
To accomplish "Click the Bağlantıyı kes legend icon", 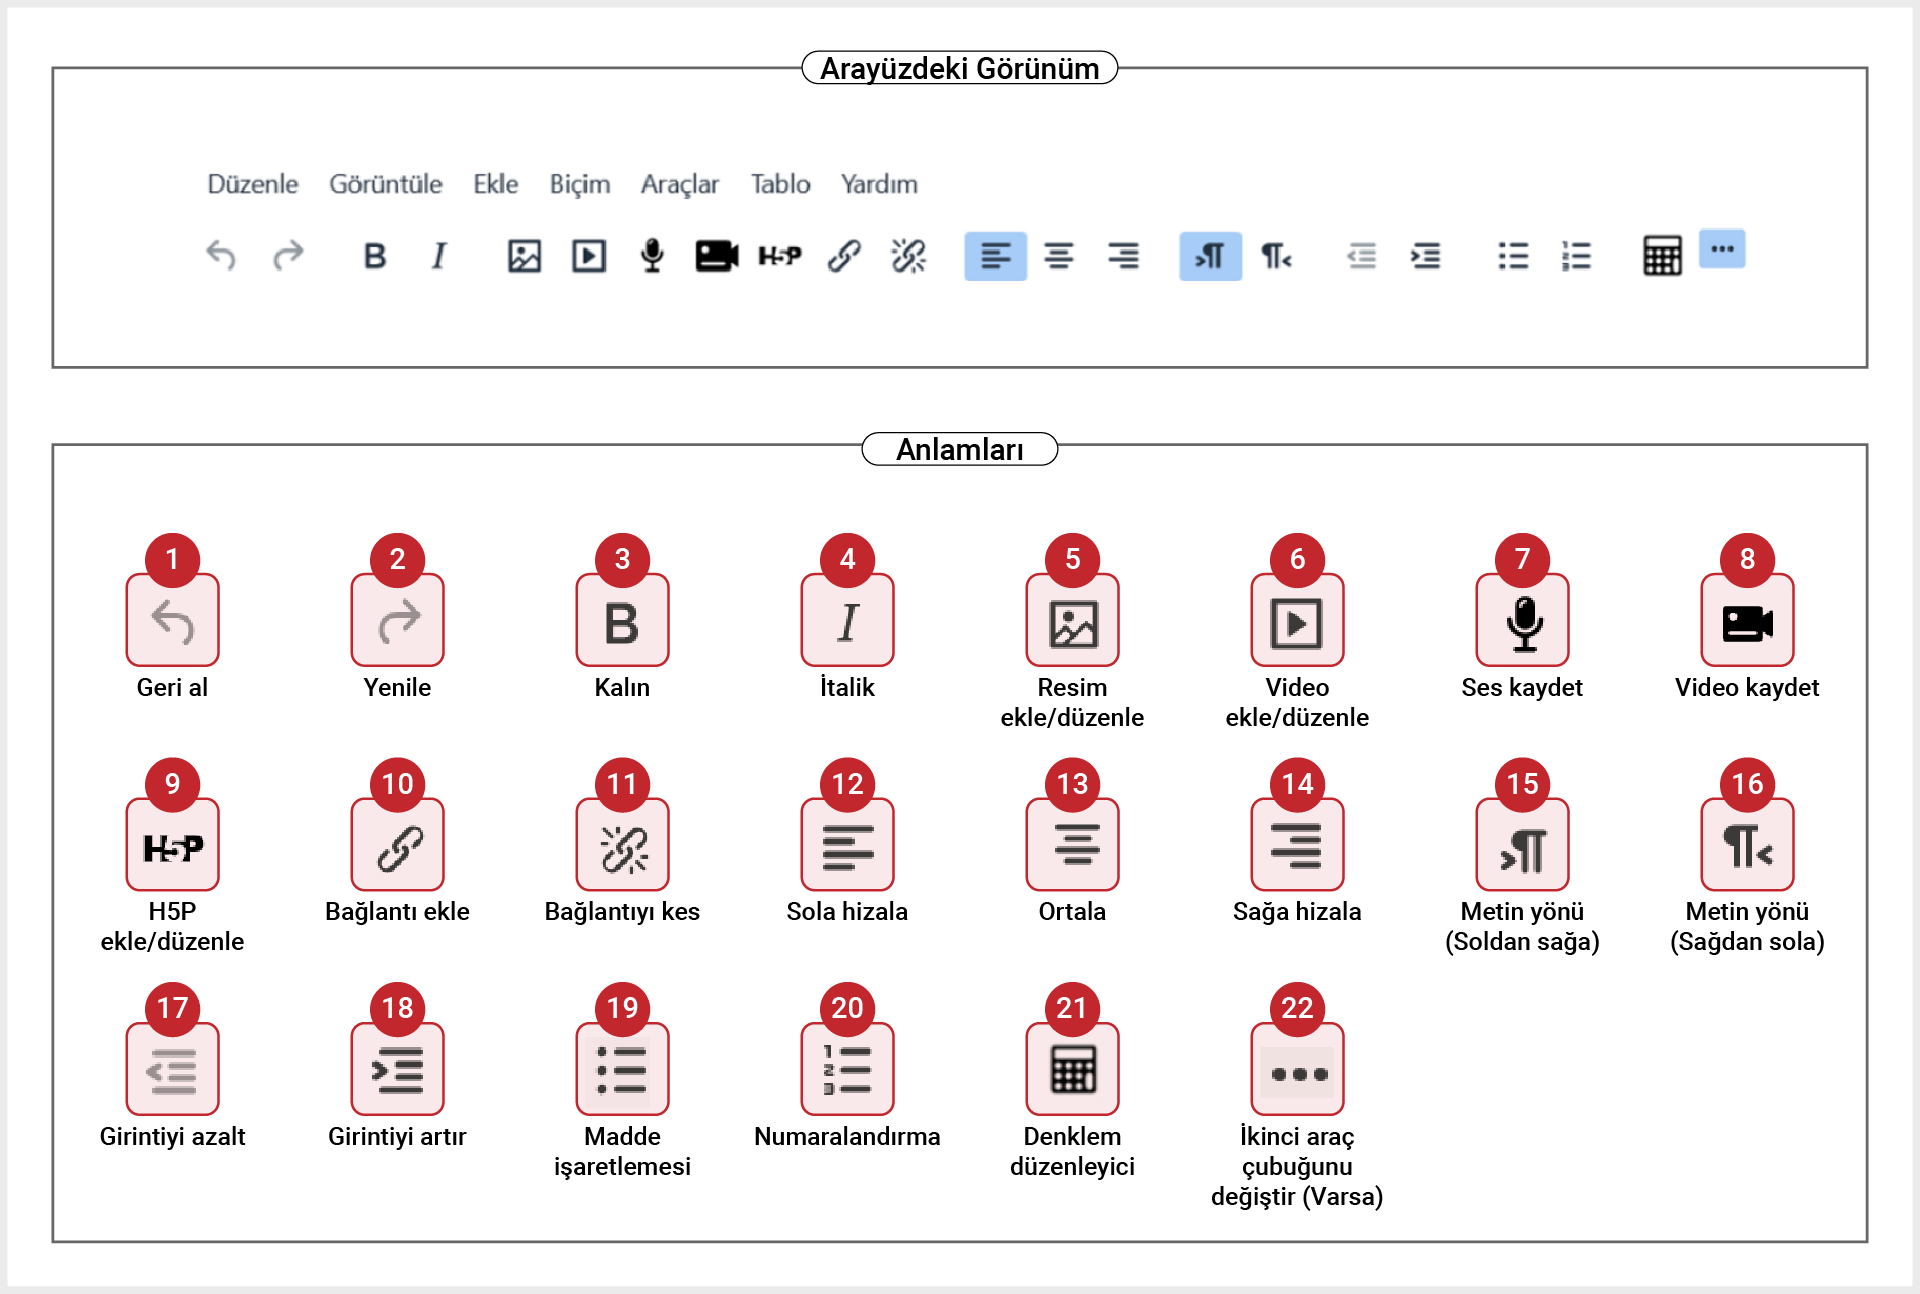I will coord(622,845).
